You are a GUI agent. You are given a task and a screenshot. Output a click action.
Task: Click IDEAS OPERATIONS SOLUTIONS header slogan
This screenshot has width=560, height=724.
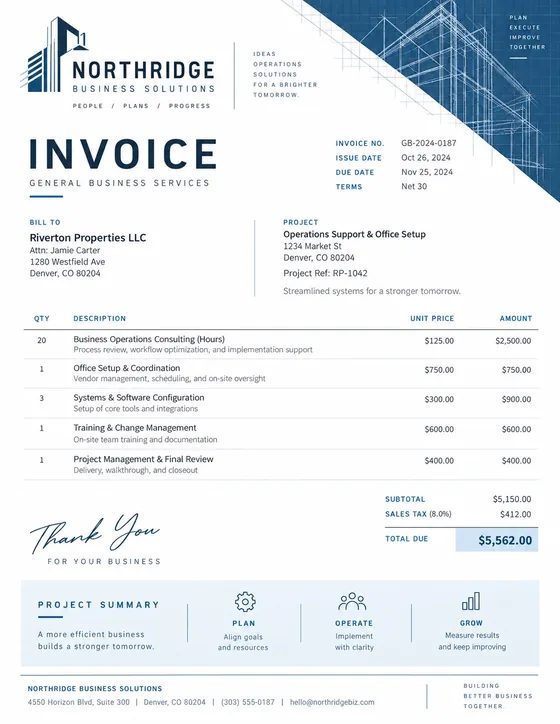coord(285,74)
